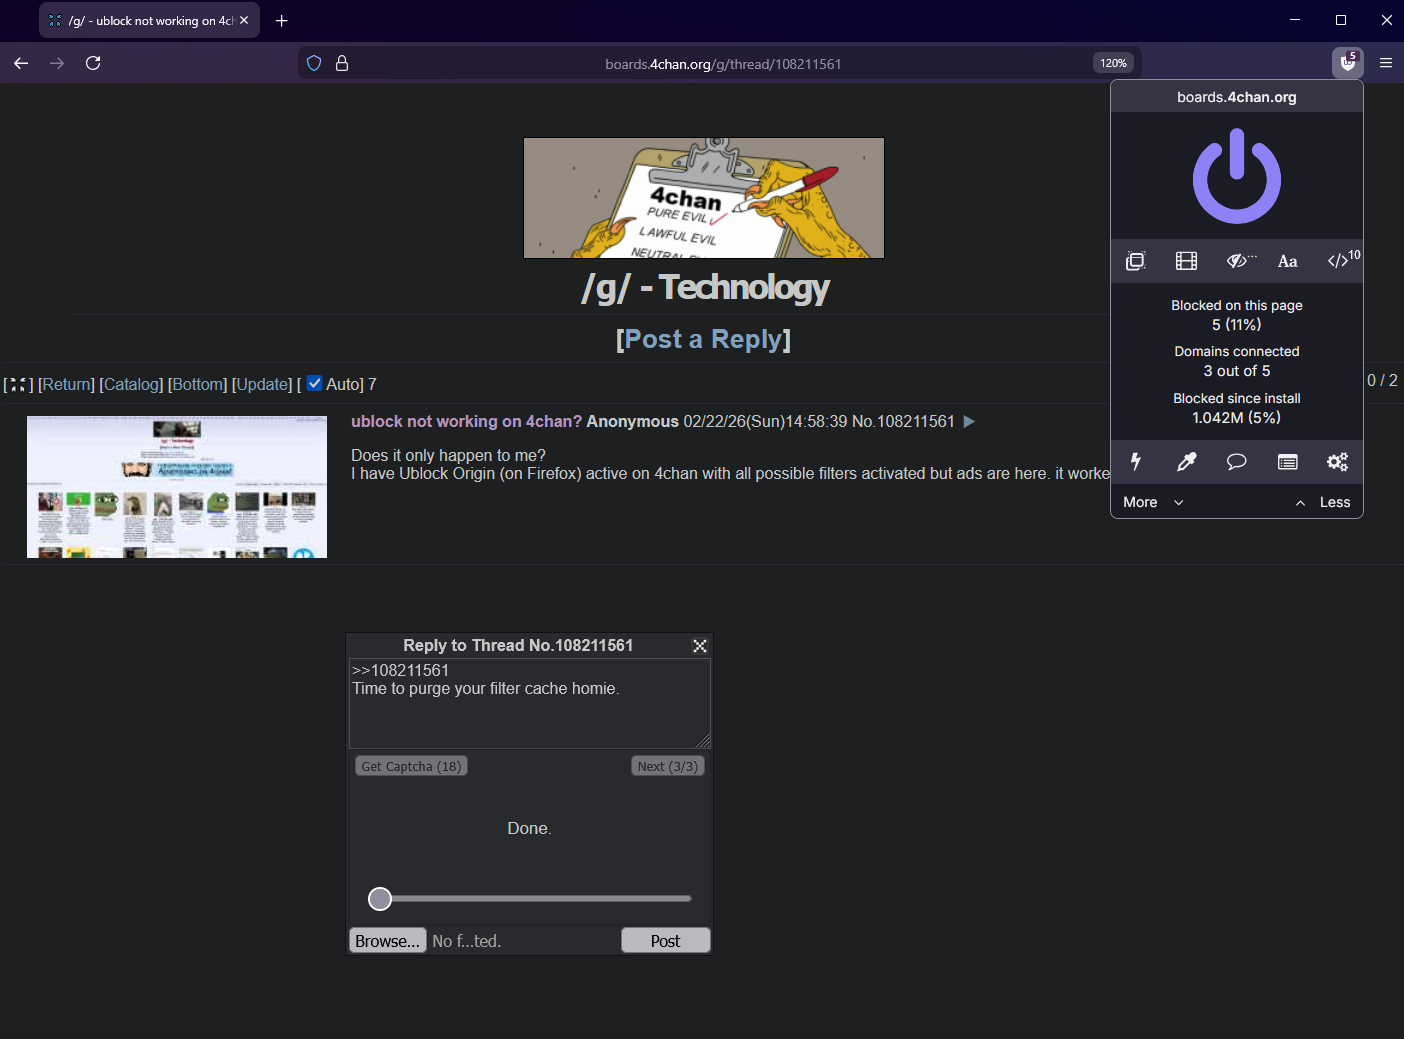Toggle block all popups icon in uBlock panel
This screenshot has height=1039, width=1404.
[1135, 261]
